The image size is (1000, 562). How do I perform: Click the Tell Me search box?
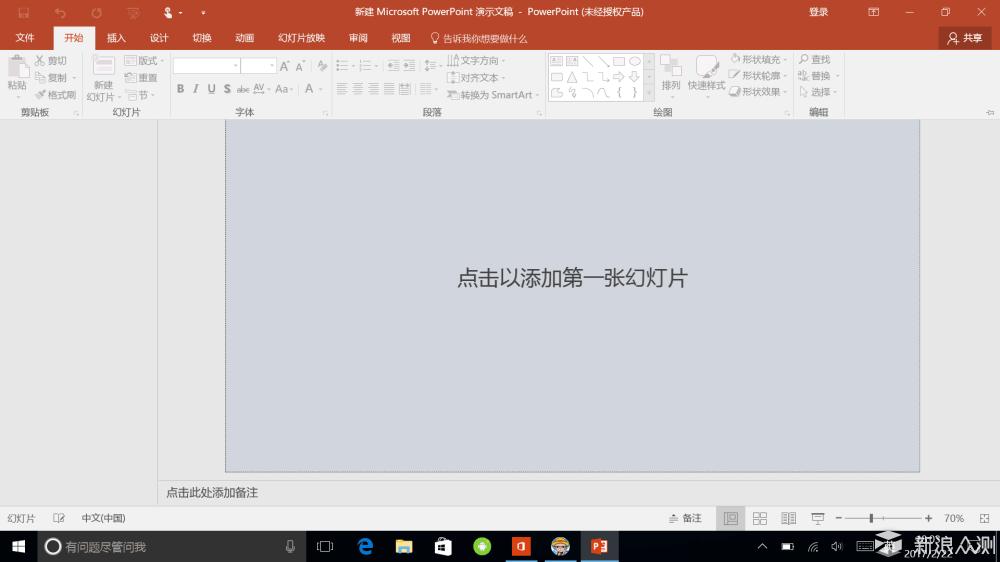(479, 38)
